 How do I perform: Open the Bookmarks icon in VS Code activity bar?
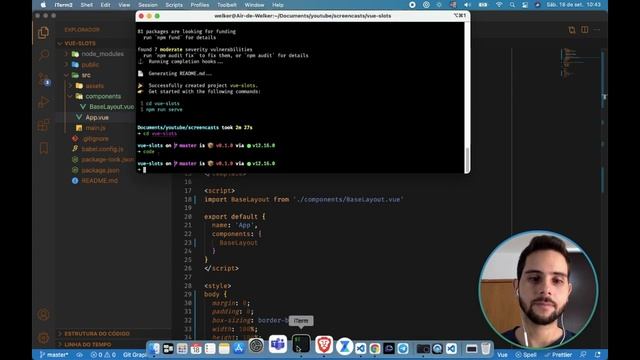(x=43, y=148)
